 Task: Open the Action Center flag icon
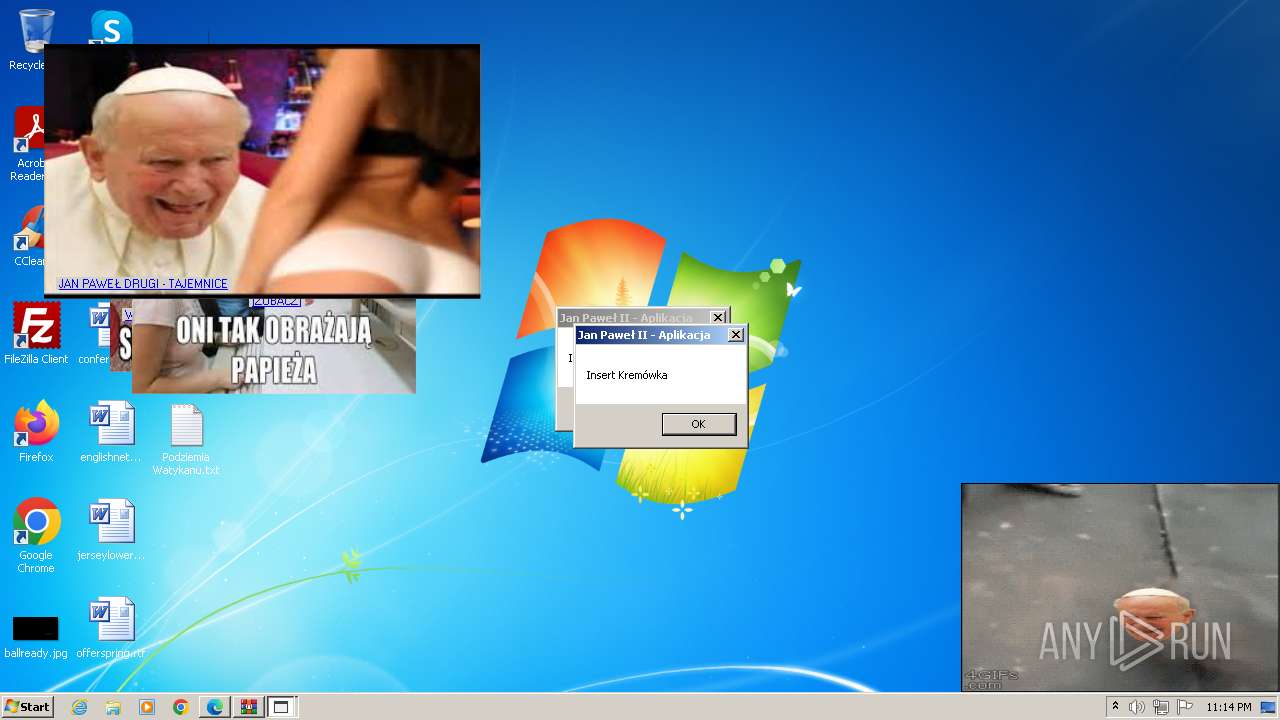coord(1185,707)
